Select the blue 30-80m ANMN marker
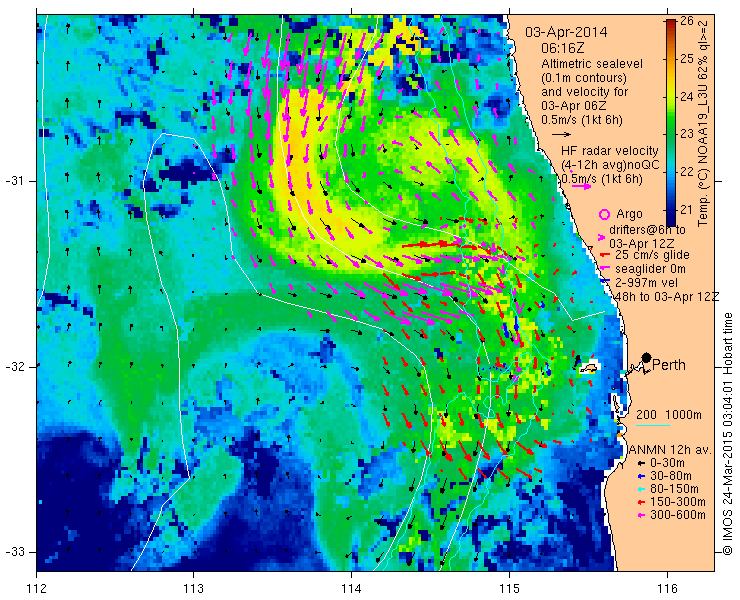Screen dimensions: 740x600 [641, 476]
